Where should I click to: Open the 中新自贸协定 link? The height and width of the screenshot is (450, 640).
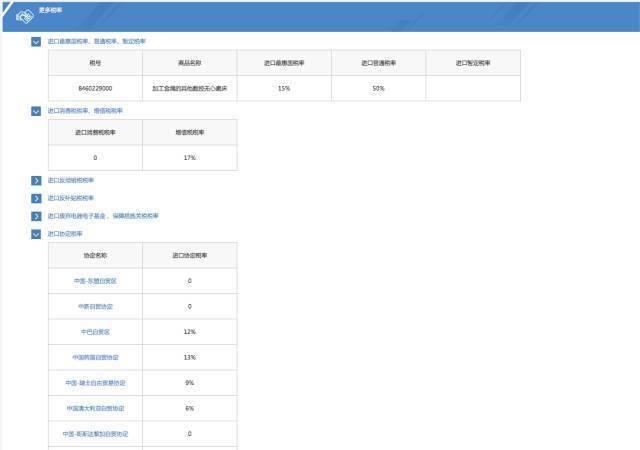coord(95,306)
